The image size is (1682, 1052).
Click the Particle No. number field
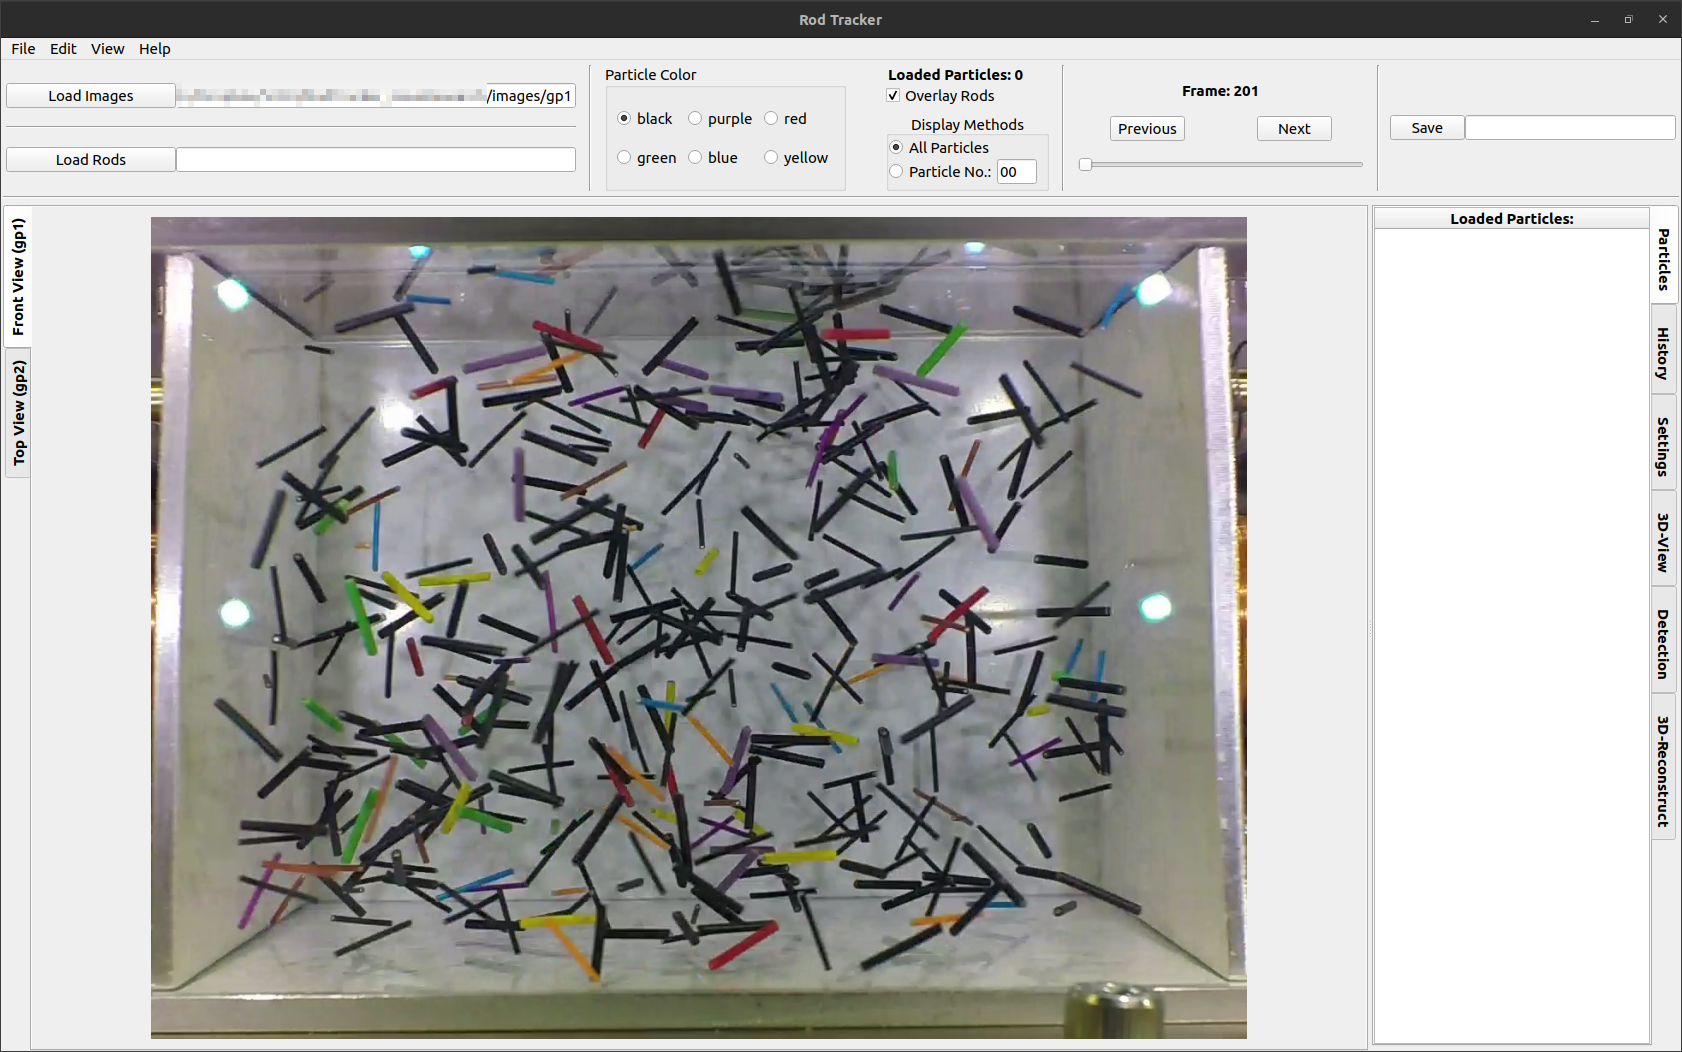pyautogui.click(x=1016, y=172)
